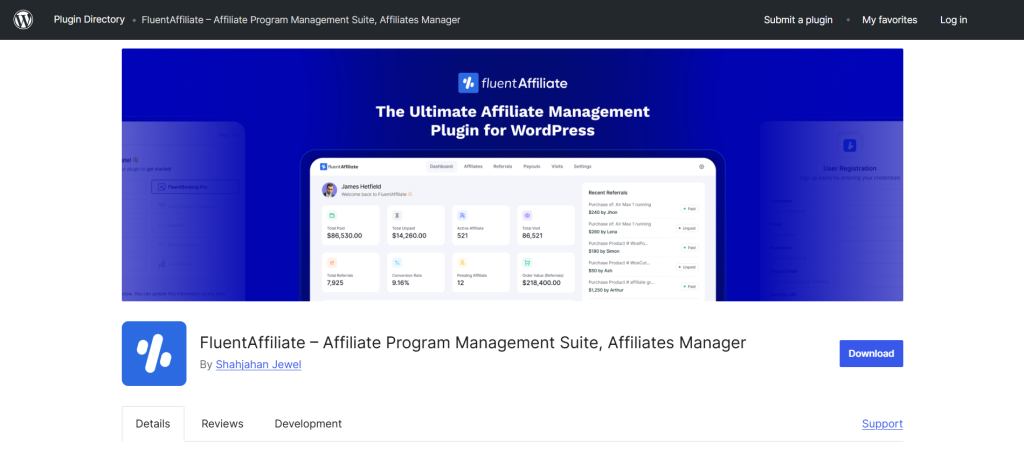Click the James Hetfield avatar in banner
This screenshot has height=449, width=1024.
click(x=330, y=190)
